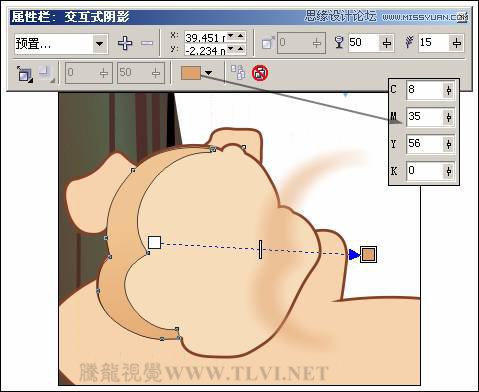This screenshot has height=392, width=479.
Task: Edit the x offset value 39.451
Action: click(x=205, y=37)
